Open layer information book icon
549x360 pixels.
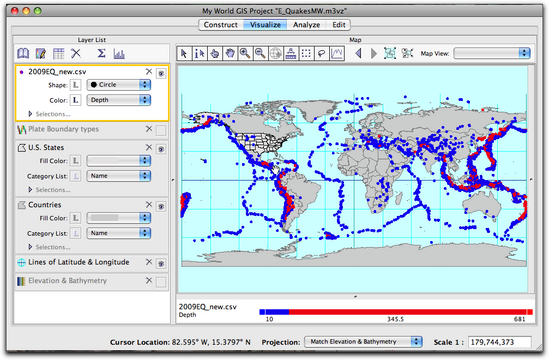[23, 54]
